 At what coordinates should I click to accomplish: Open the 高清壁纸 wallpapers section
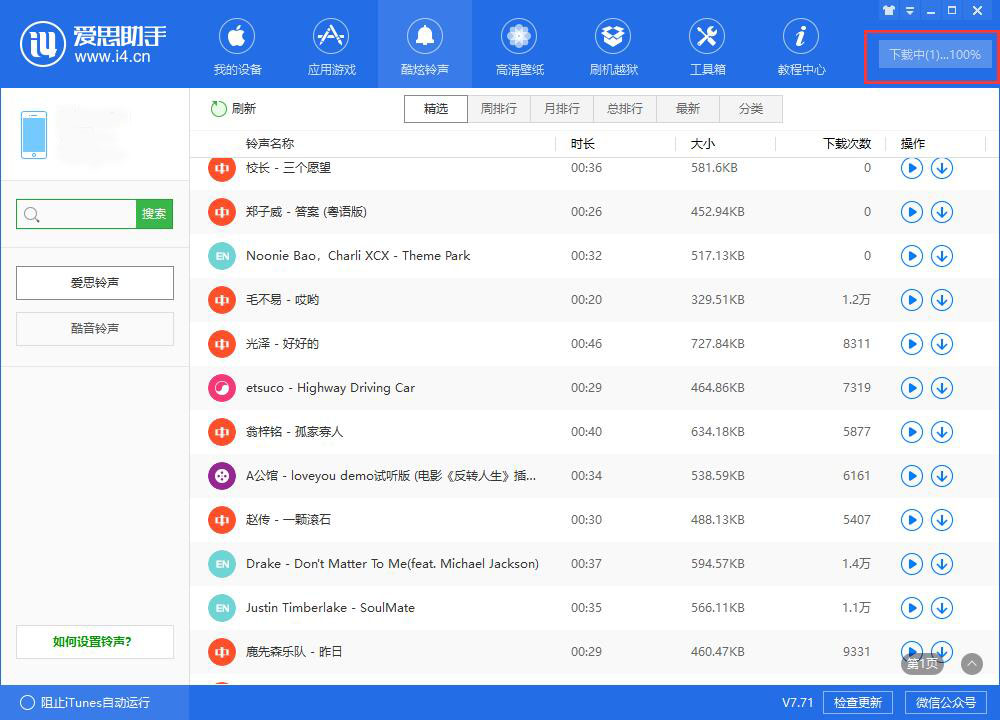pos(519,43)
